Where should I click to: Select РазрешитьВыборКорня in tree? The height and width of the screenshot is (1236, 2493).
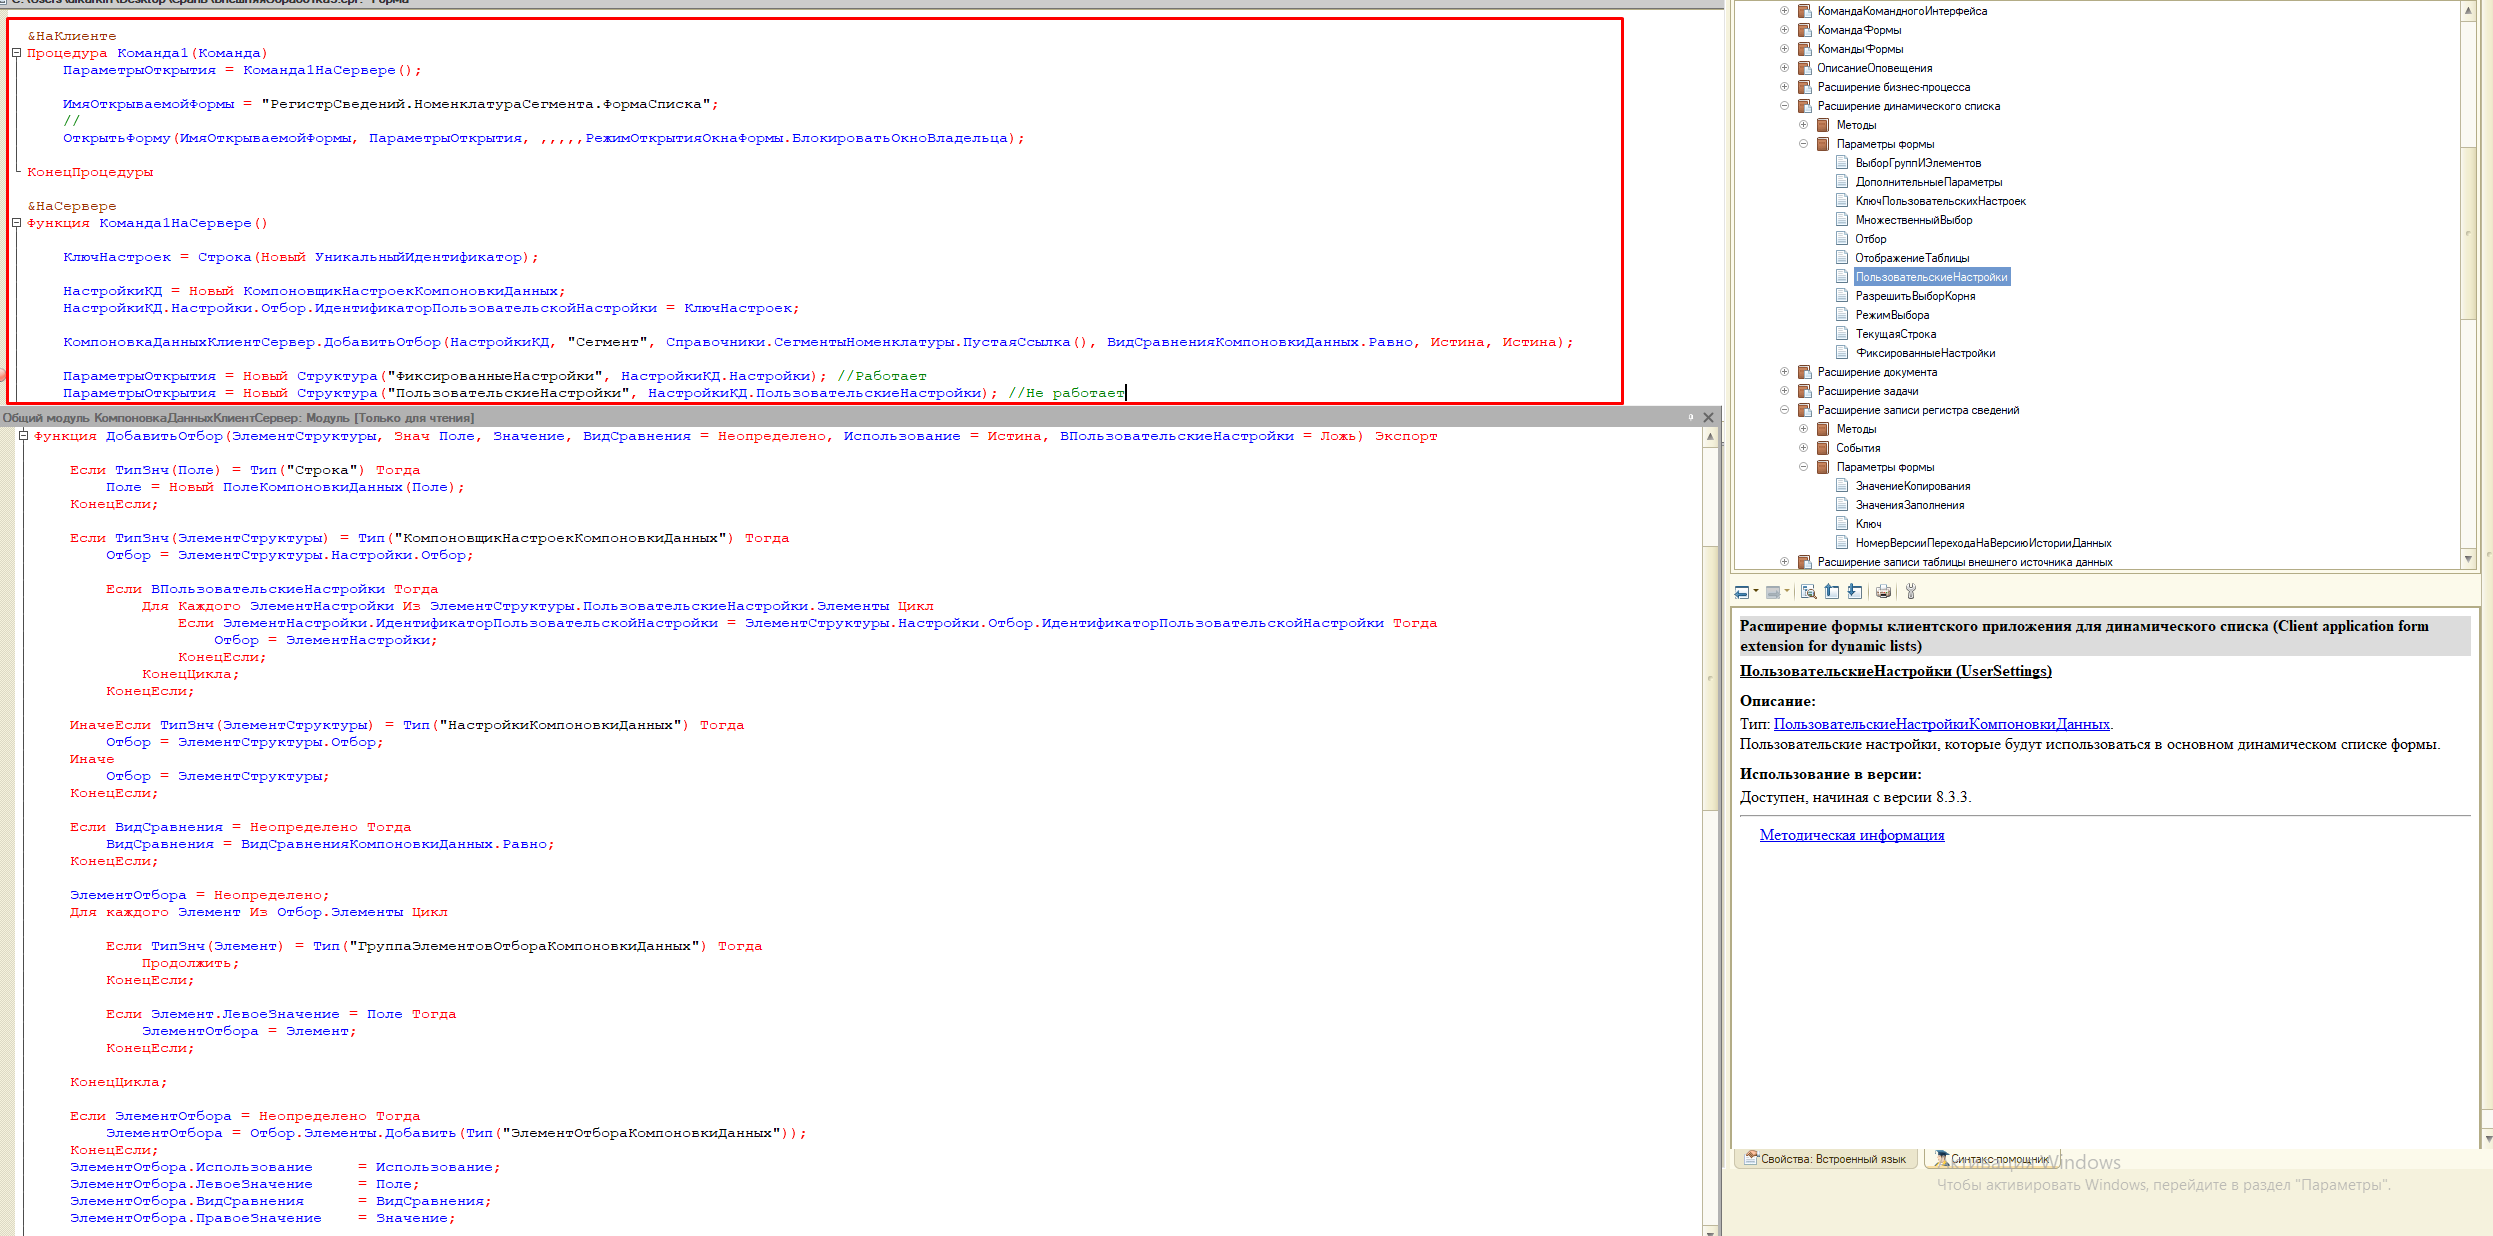[1915, 296]
